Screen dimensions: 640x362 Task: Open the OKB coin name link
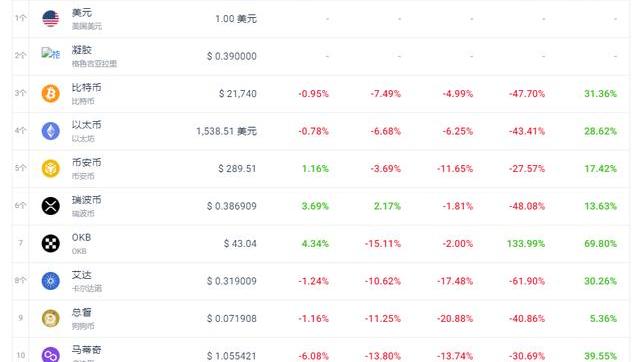coord(81,238)
